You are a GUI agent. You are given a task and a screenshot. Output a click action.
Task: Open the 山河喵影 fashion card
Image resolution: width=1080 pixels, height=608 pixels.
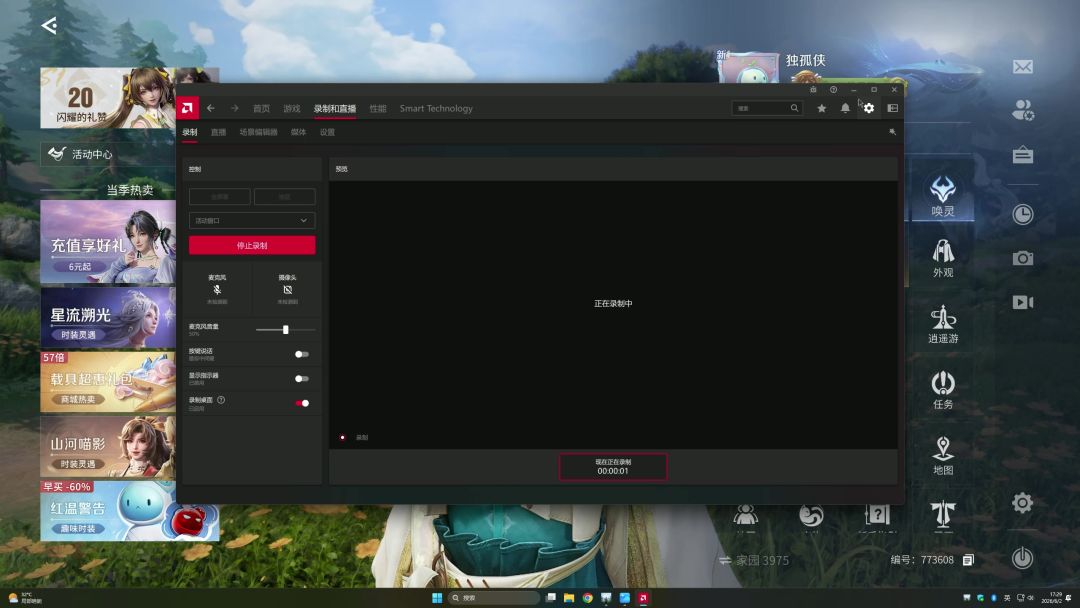point(108,447)
